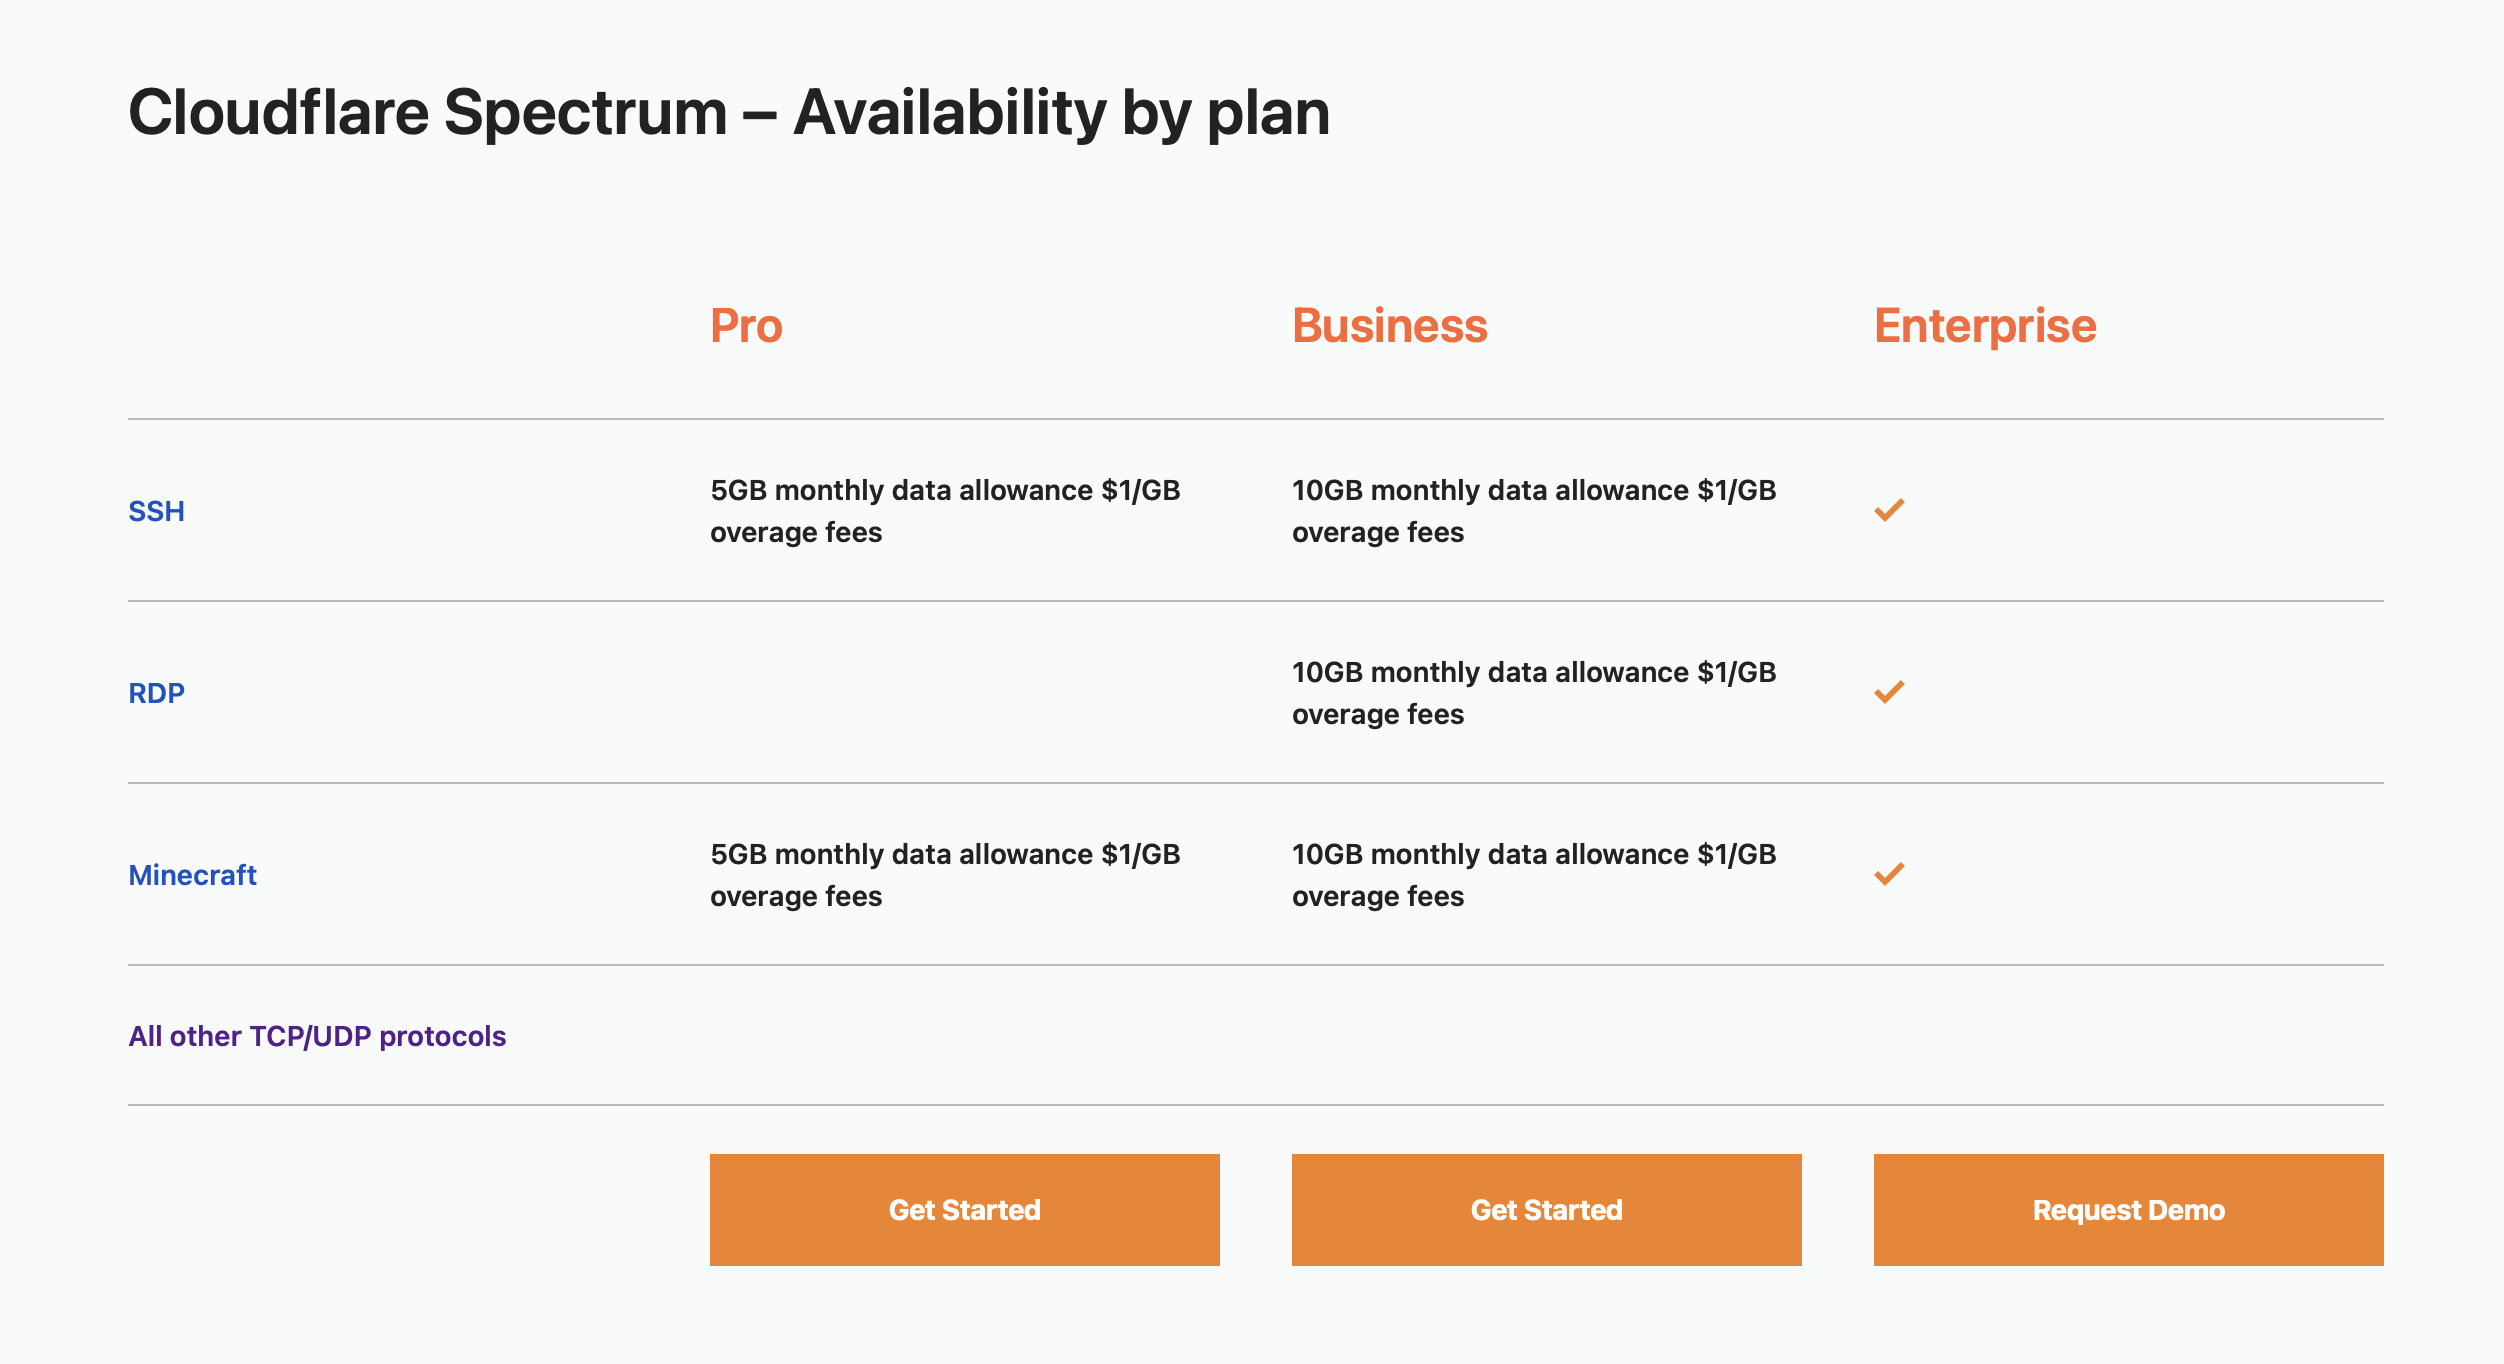
Task: Click Request Demo for the Enterprise plan
Action: tap(2128, 1209)
